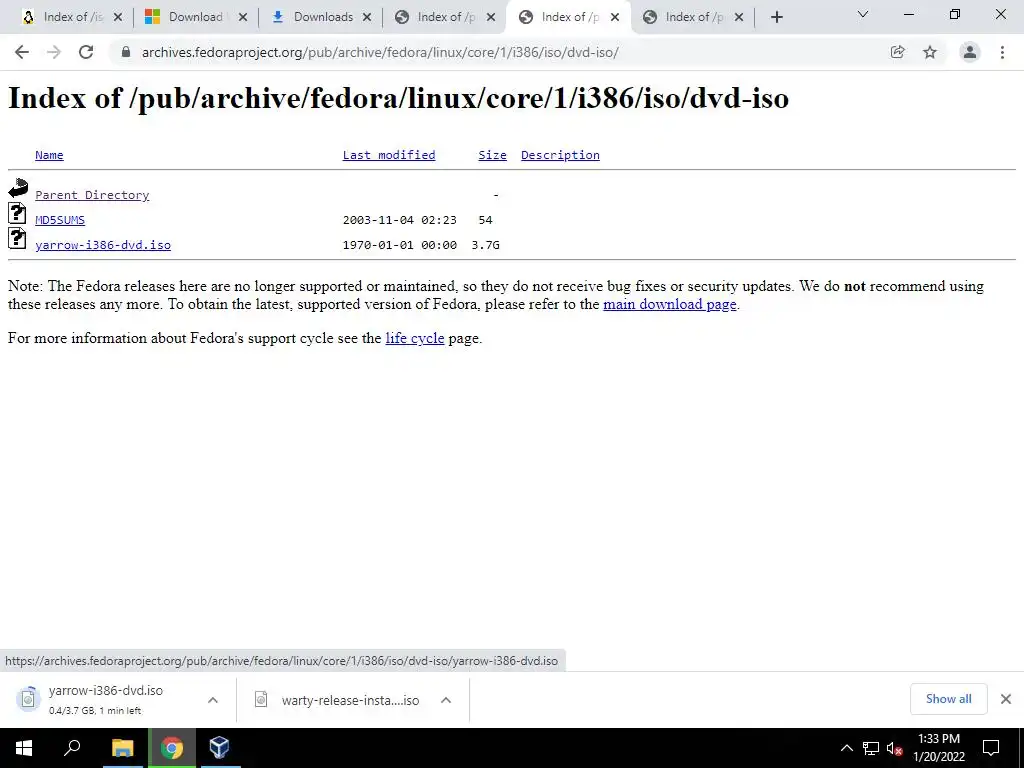Click the forward navigation arrow

54,52
